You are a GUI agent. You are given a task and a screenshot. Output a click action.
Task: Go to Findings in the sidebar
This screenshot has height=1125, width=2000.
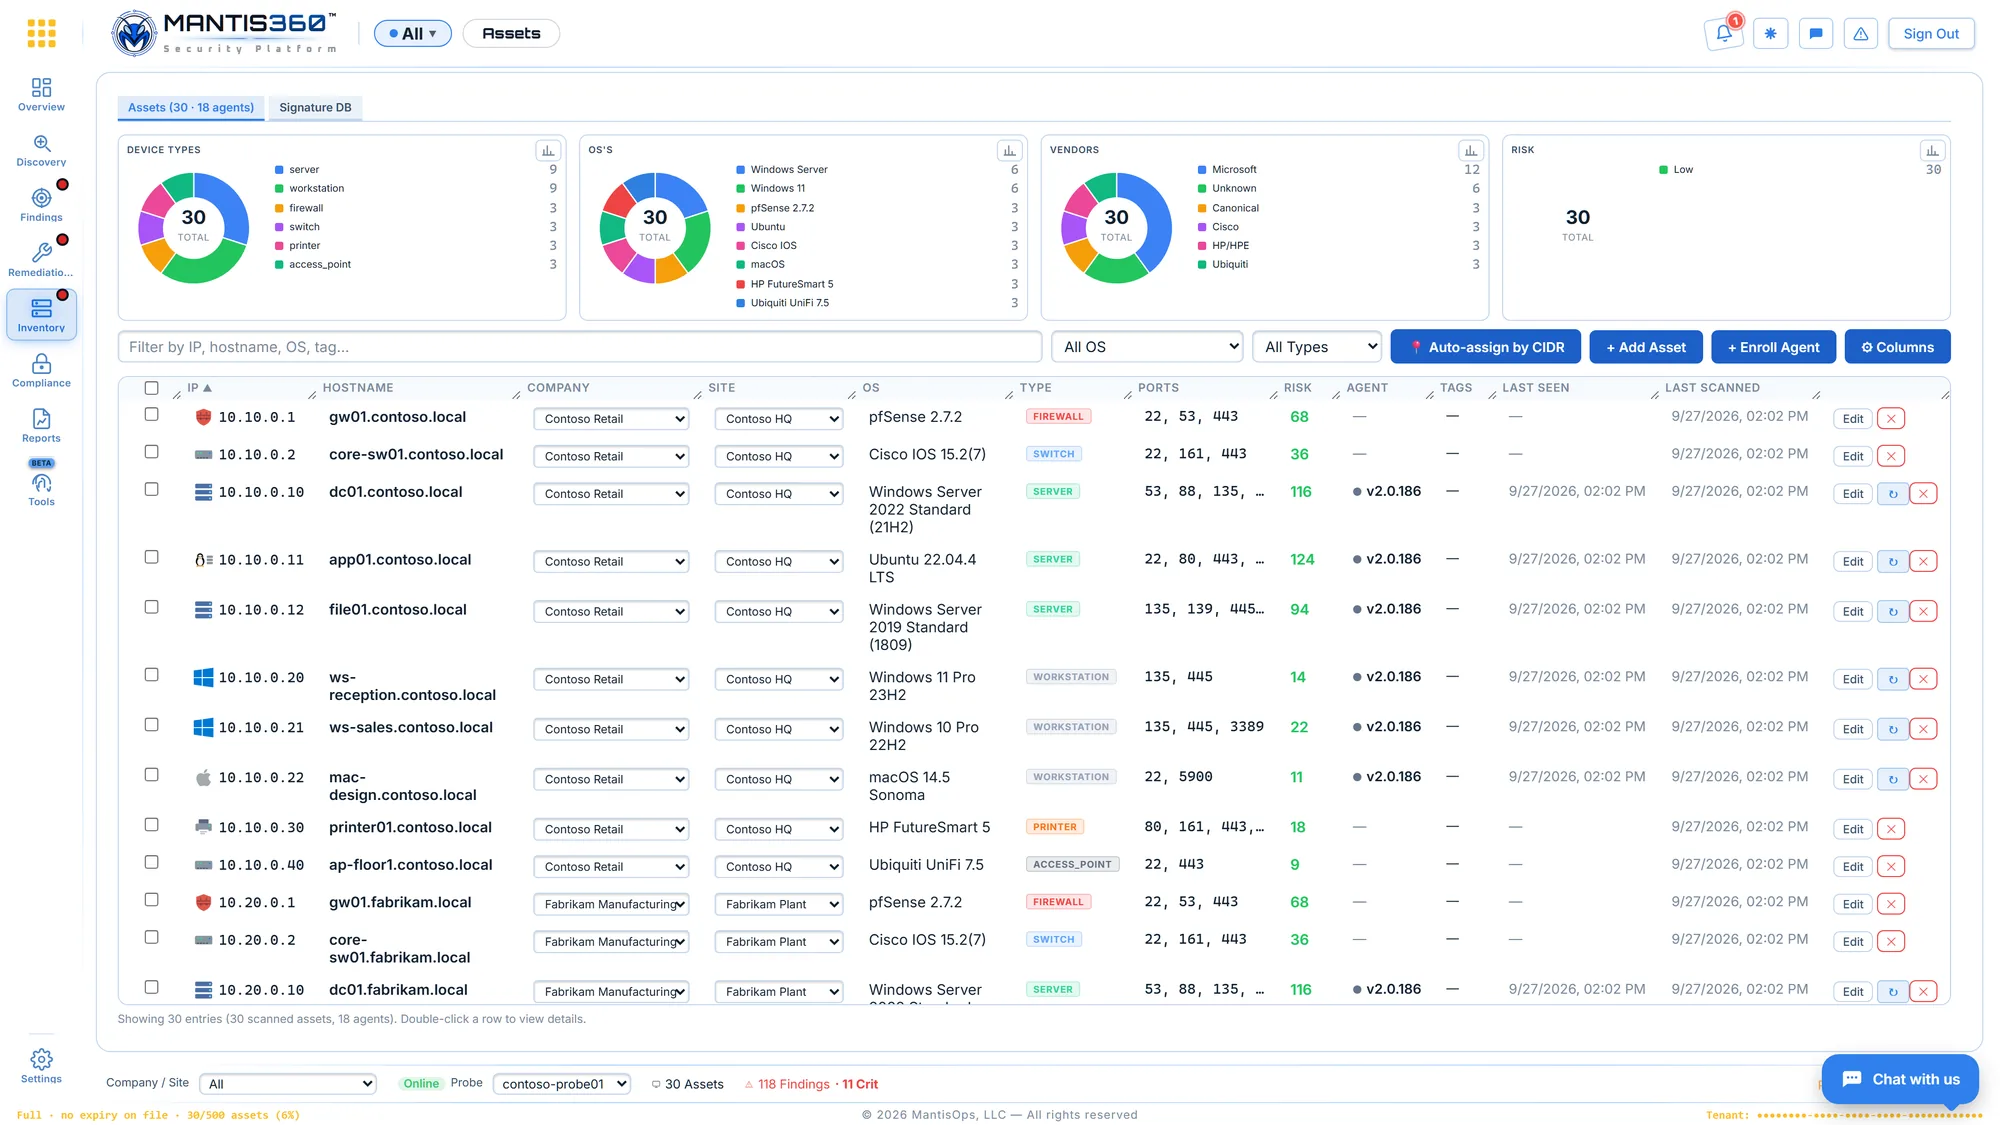click(x=41, y=205)
